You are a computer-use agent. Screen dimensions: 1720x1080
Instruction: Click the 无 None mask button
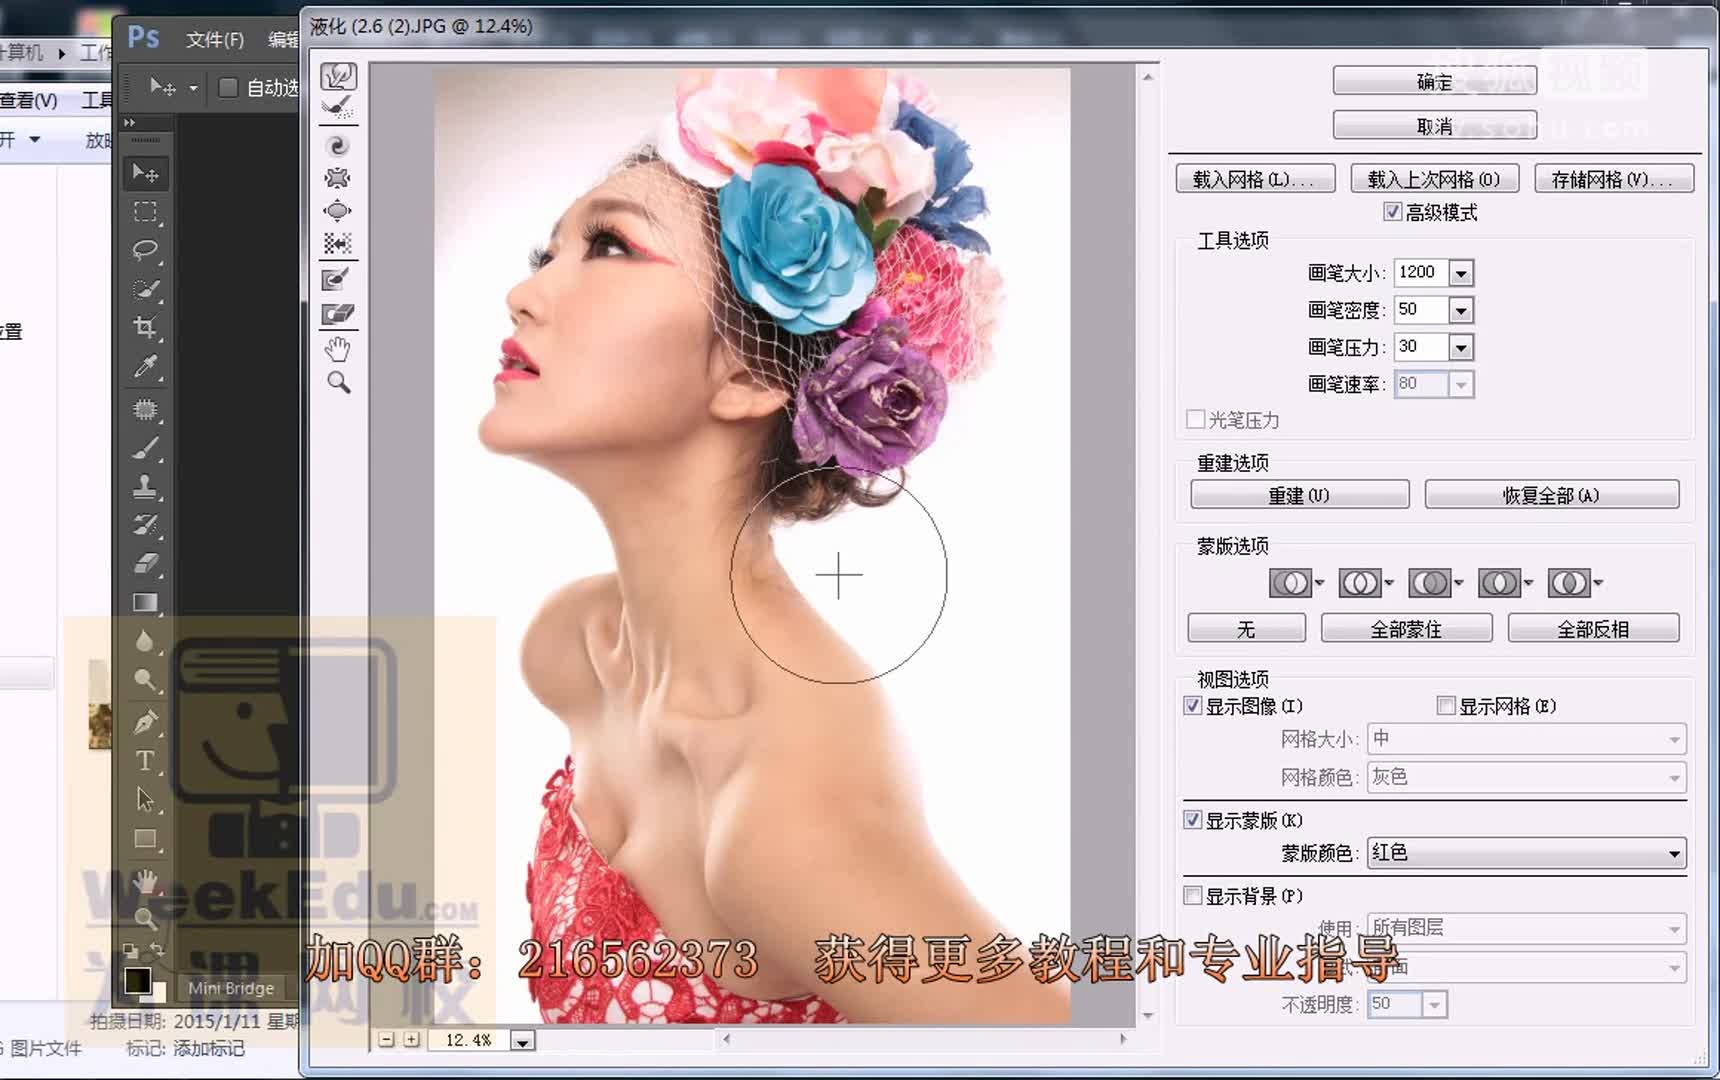pos(1246,629)
